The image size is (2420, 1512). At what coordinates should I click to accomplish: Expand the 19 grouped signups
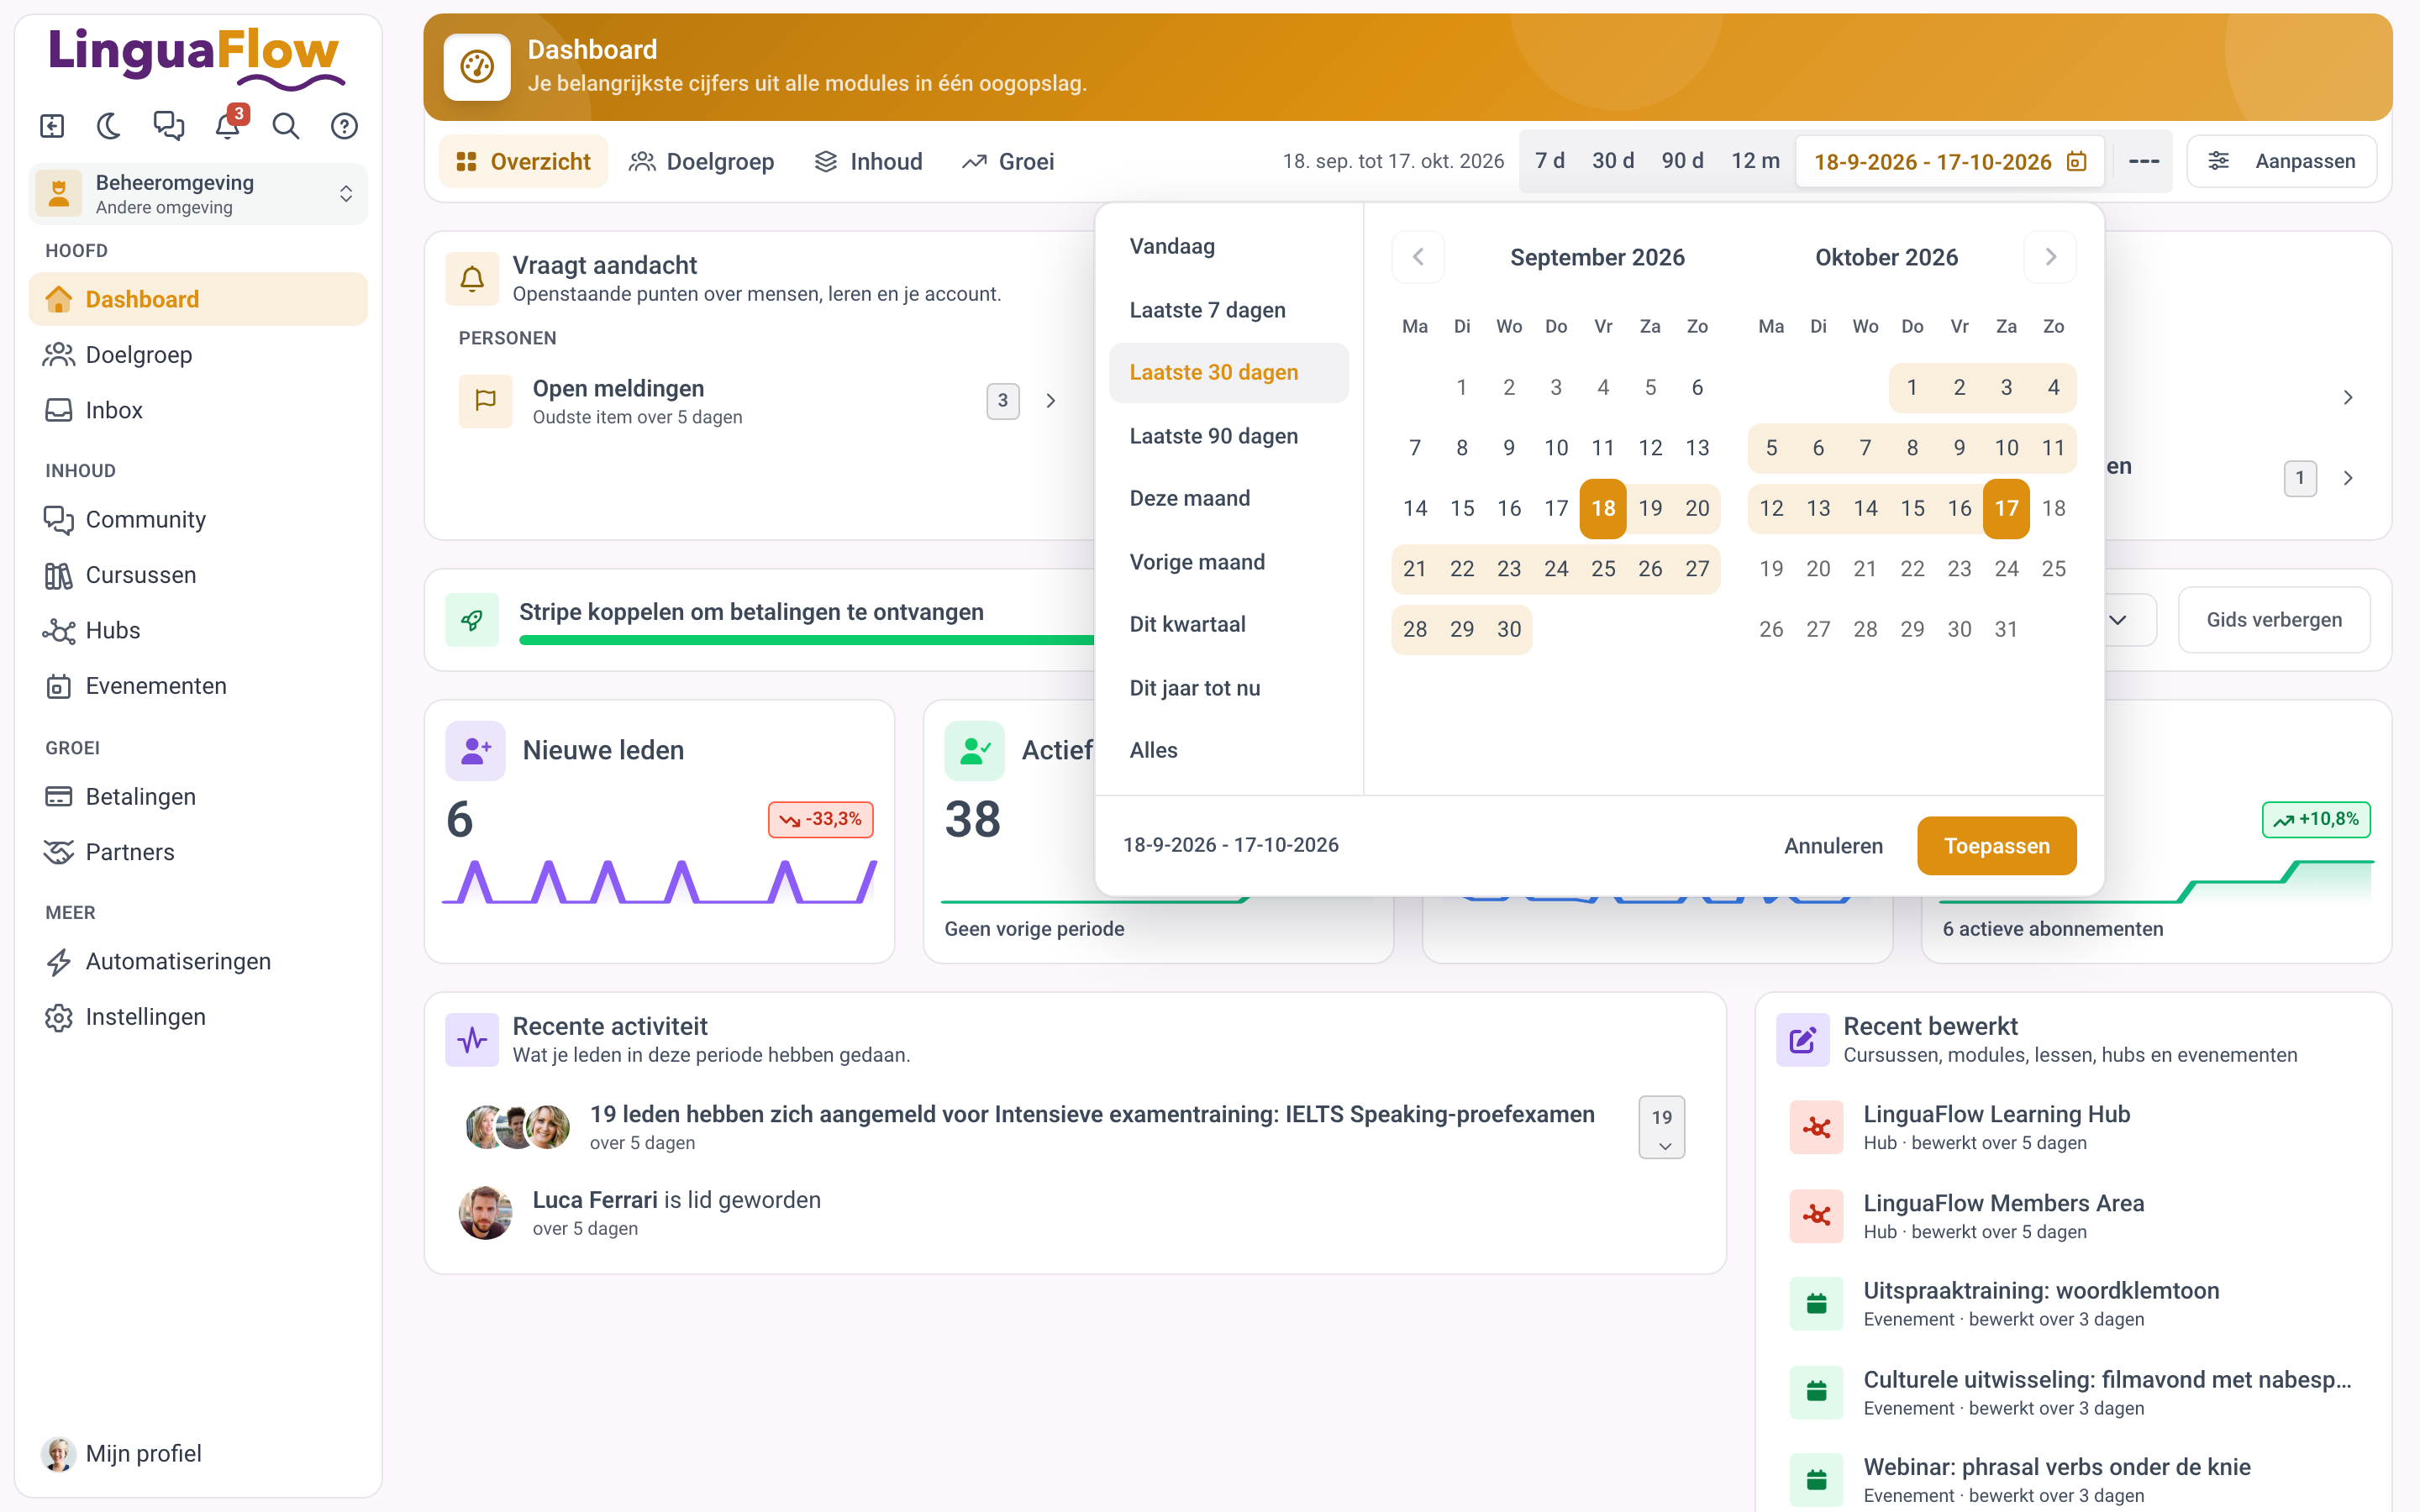pos(1661,1127)
